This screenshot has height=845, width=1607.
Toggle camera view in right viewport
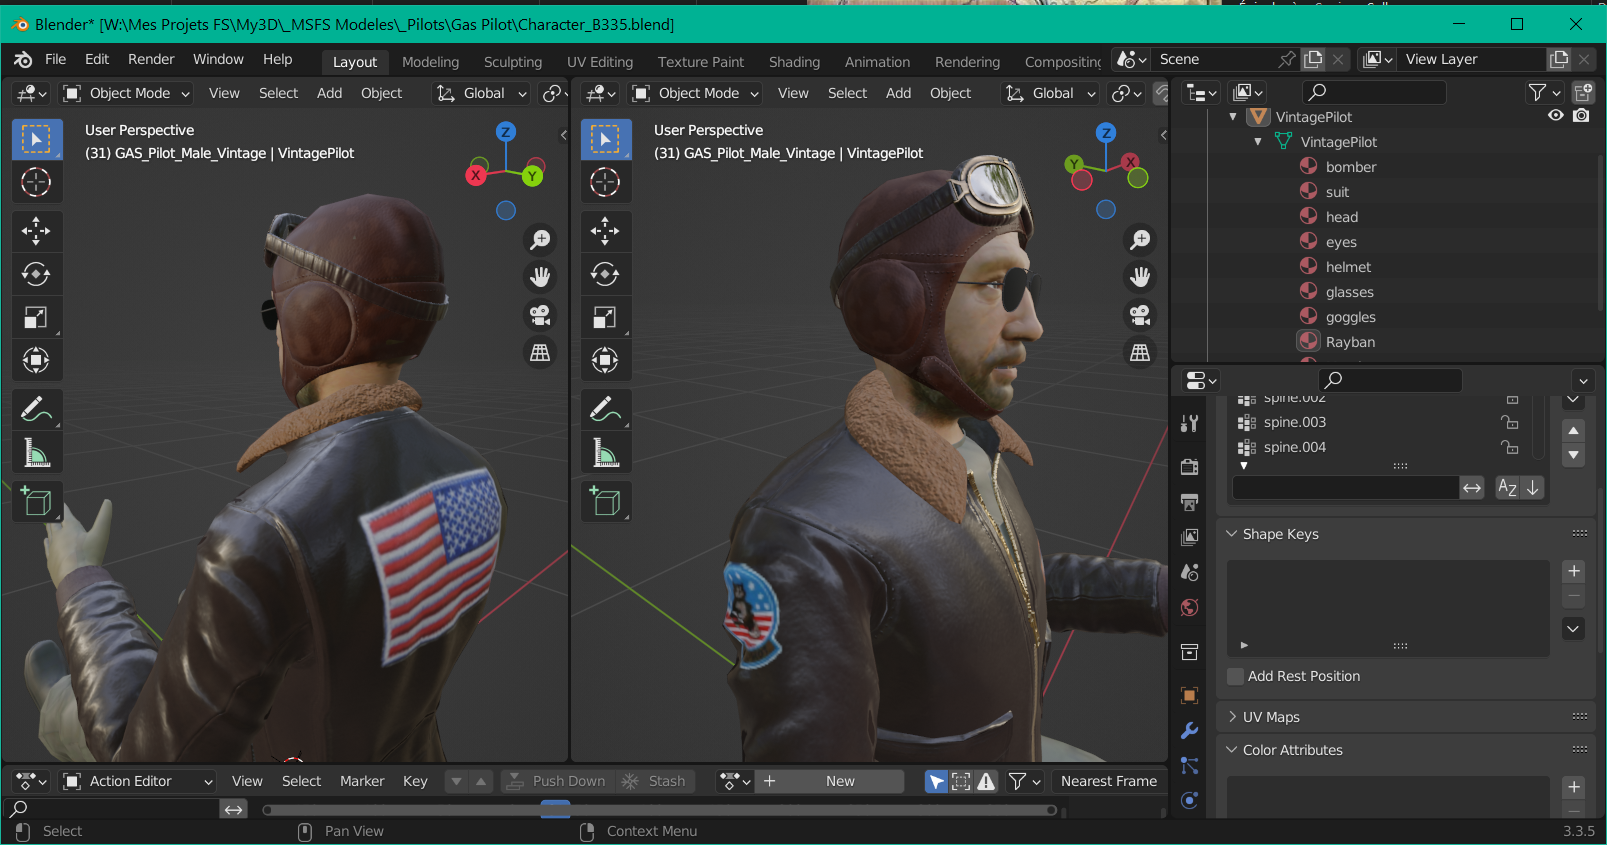1140,315
